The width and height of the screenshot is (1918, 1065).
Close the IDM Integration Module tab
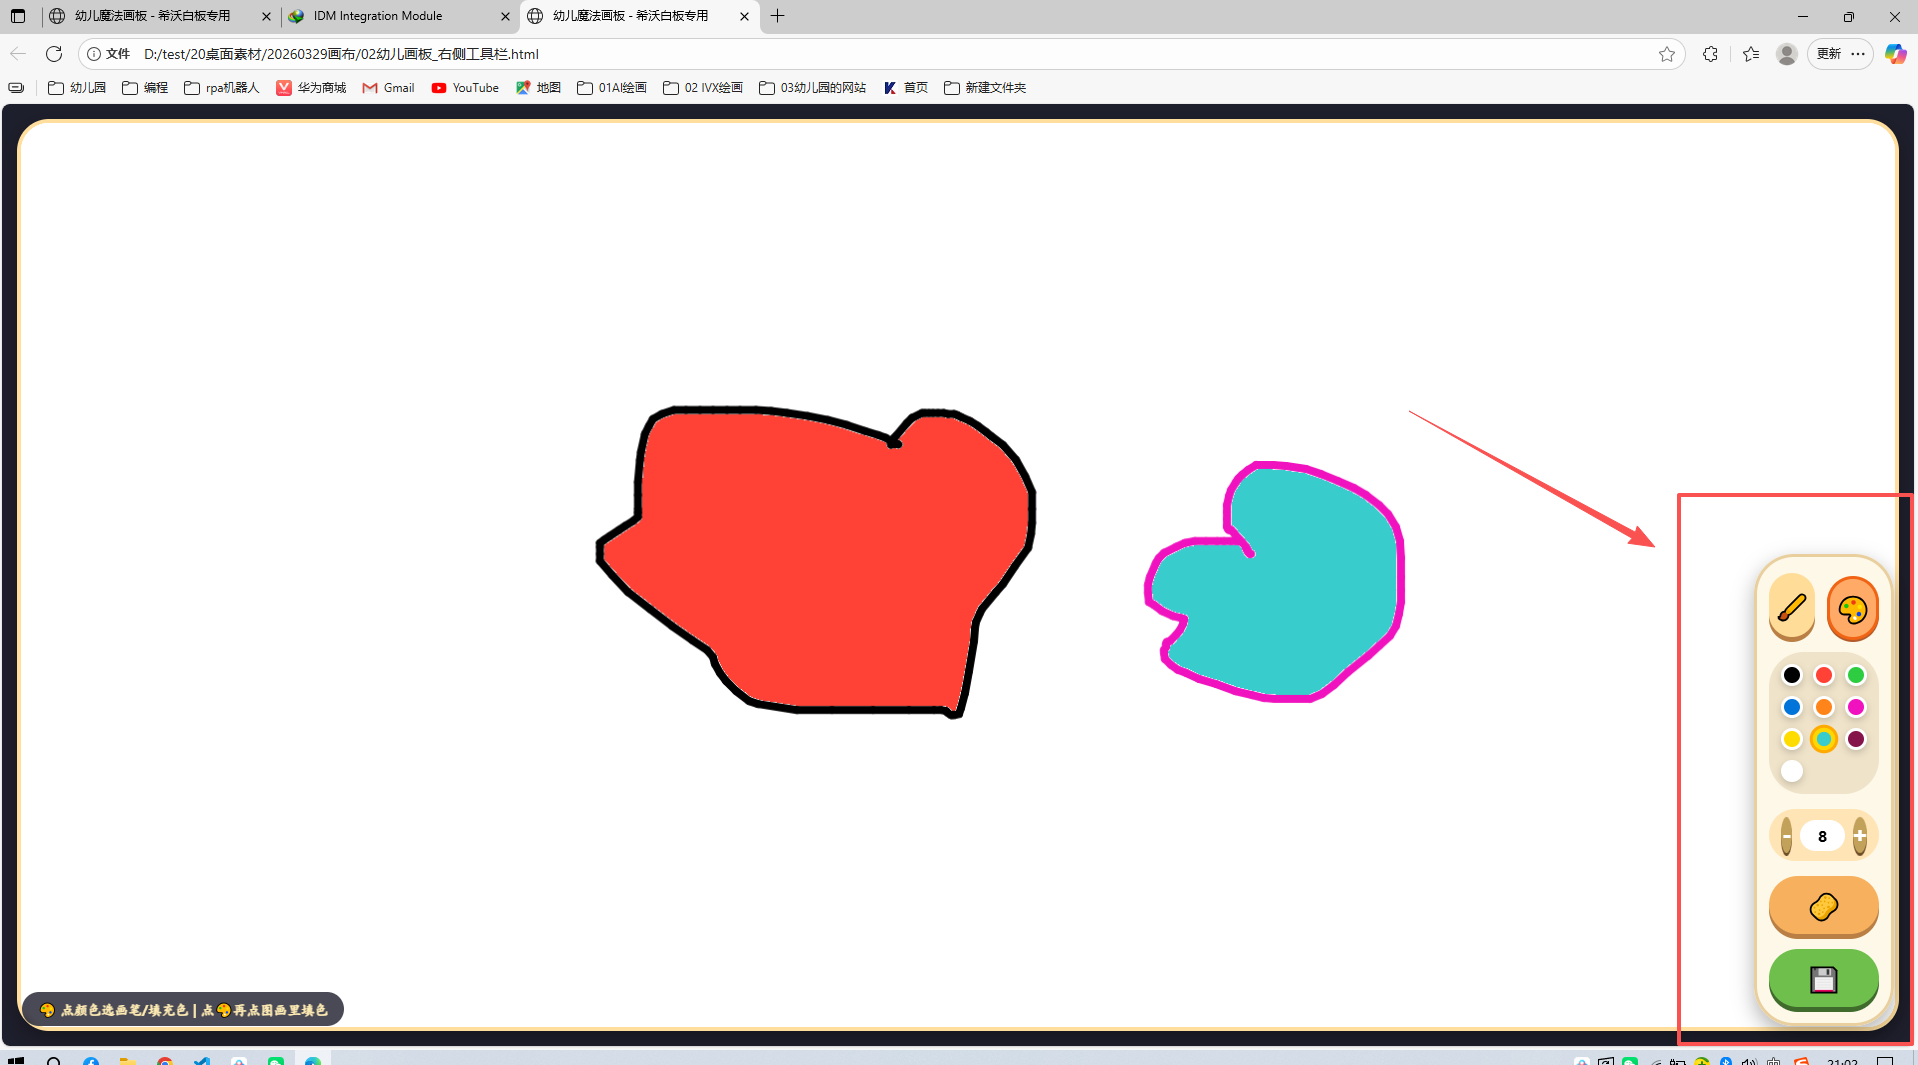(505, 16)
